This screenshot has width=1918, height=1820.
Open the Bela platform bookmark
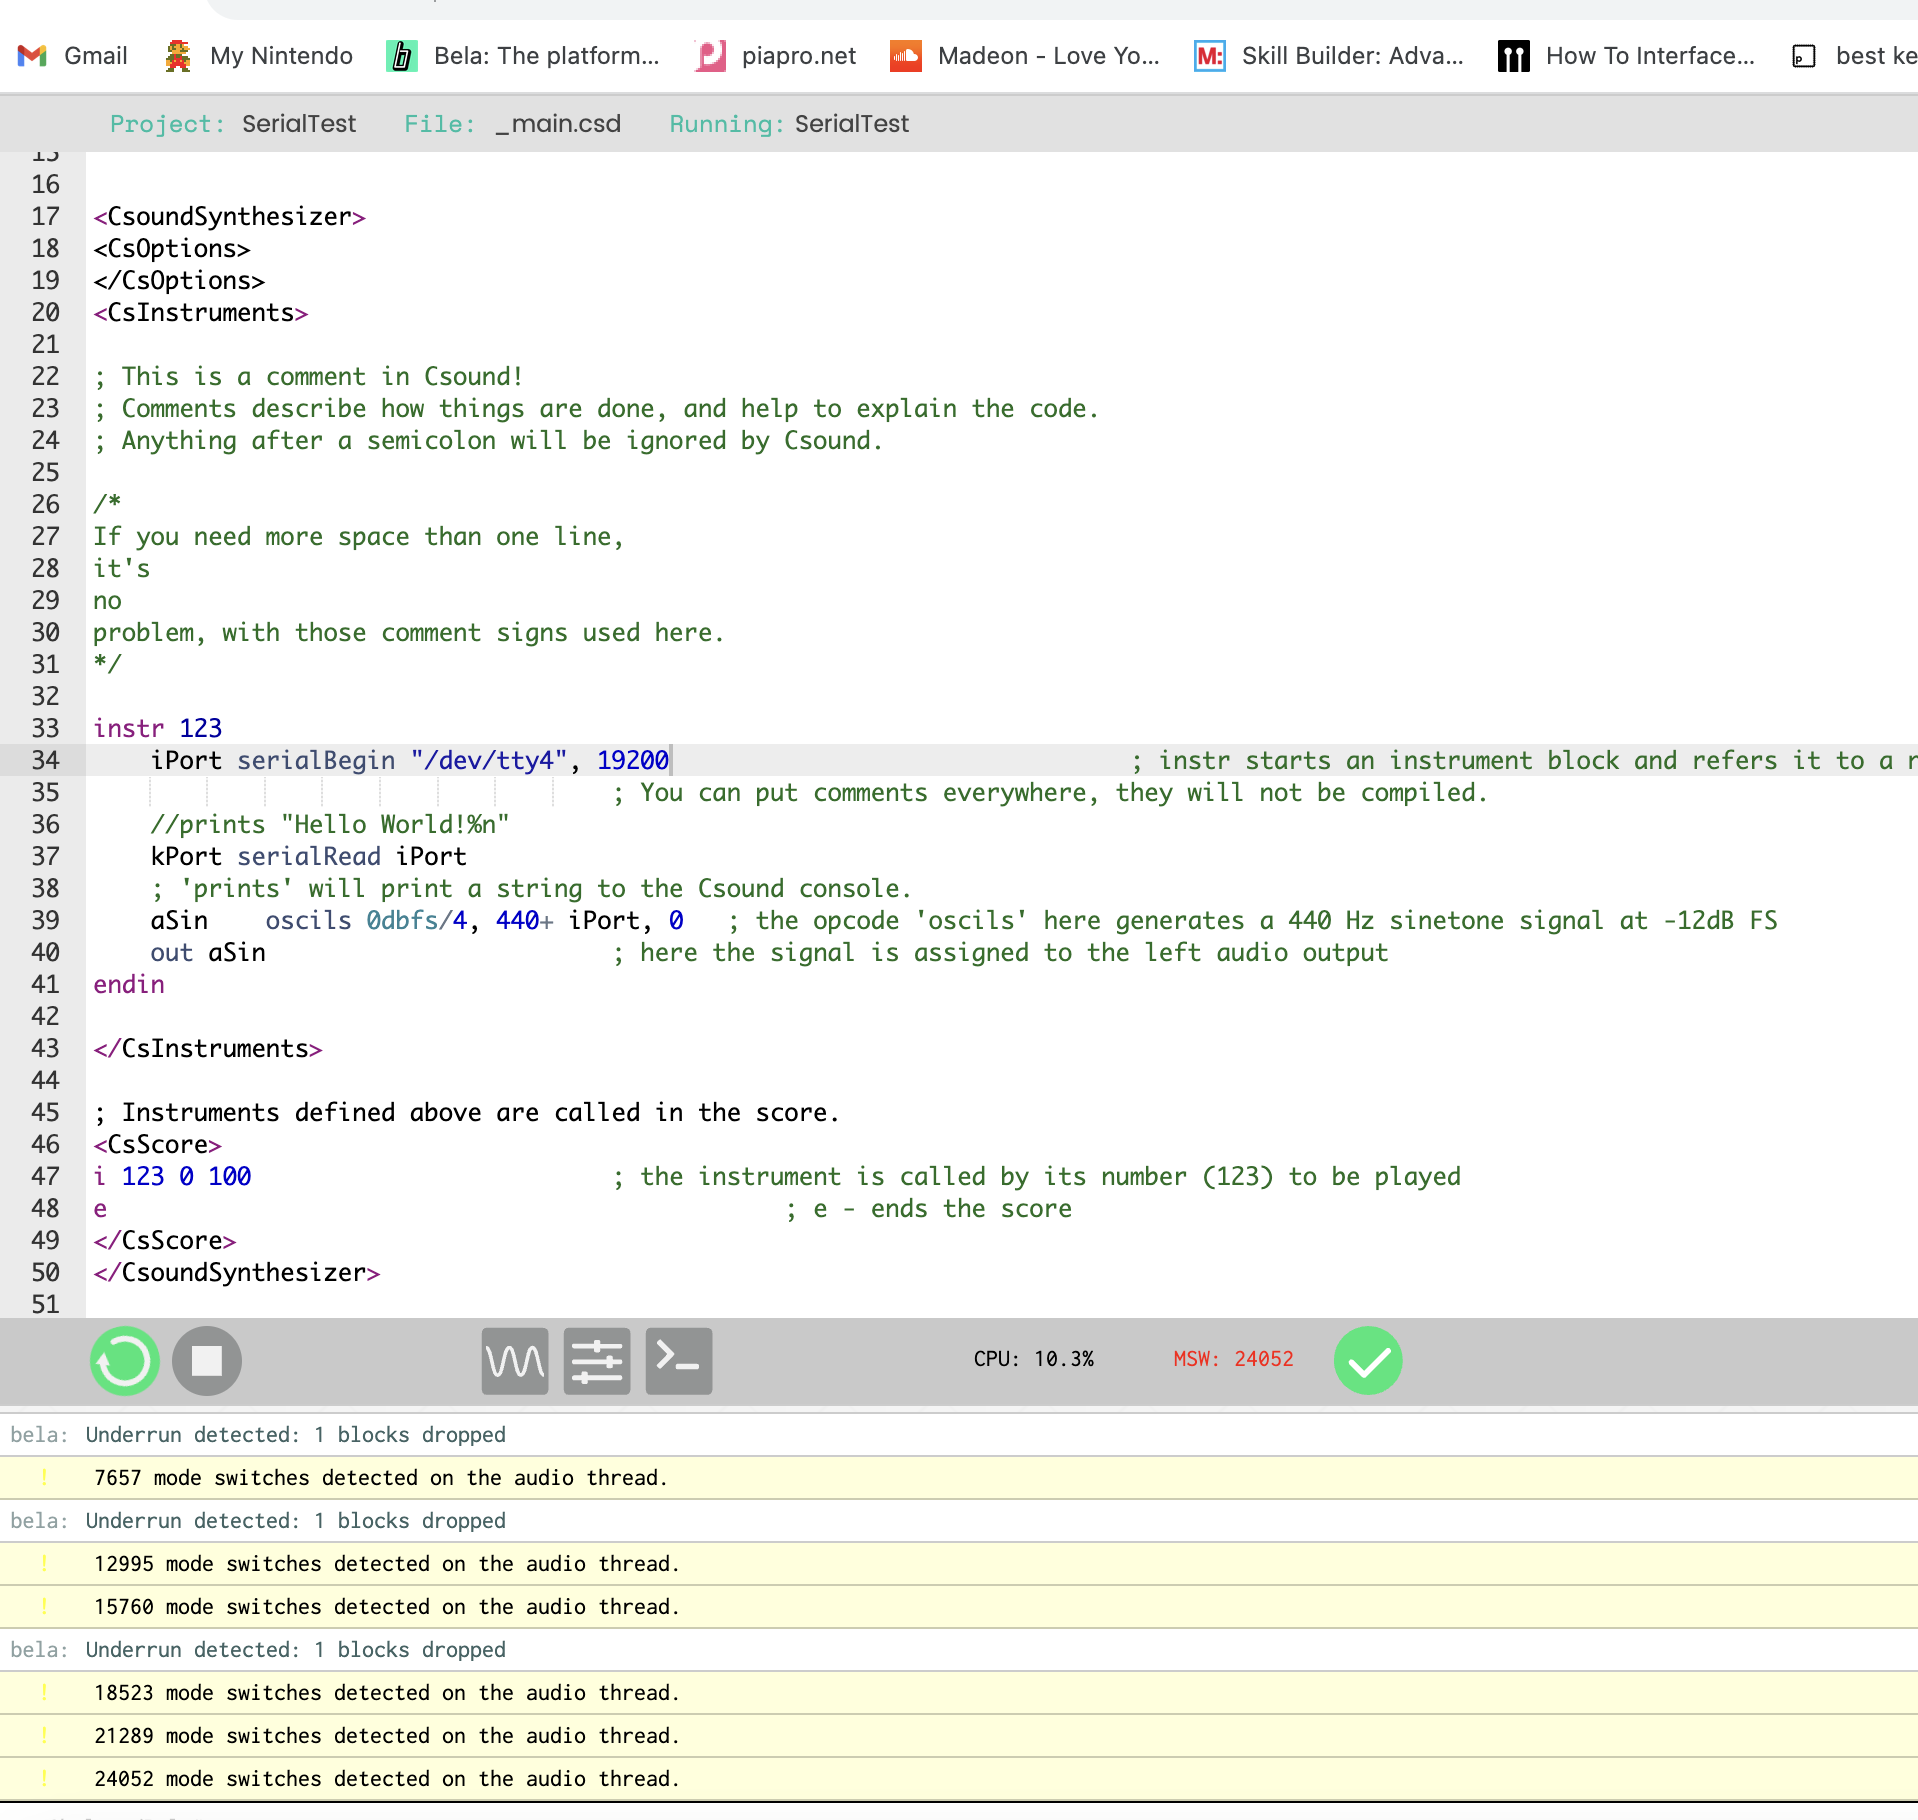pos(524,56)
